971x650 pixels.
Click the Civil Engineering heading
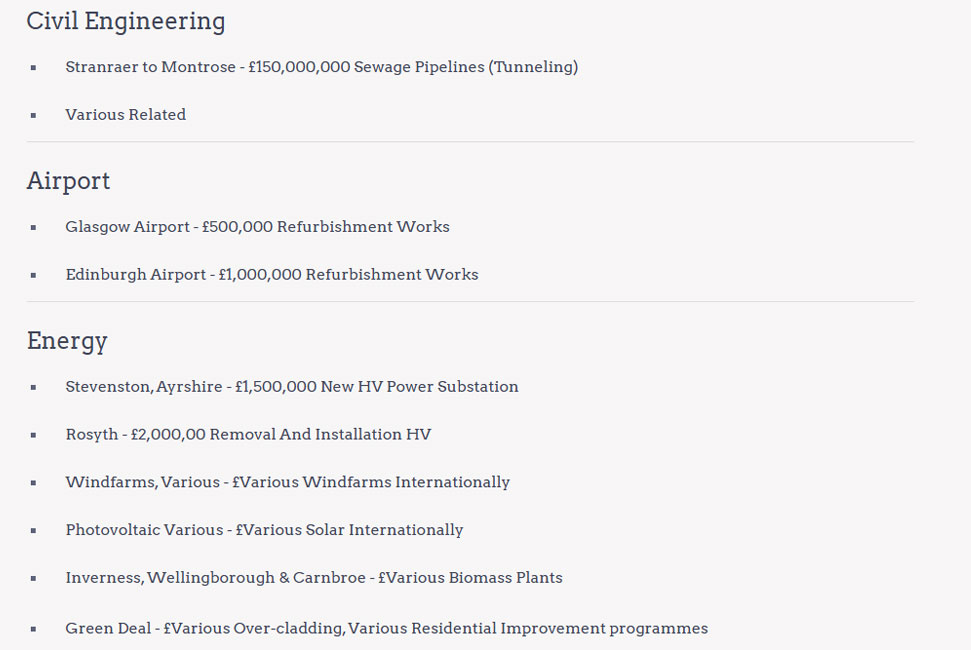[126, 22]
